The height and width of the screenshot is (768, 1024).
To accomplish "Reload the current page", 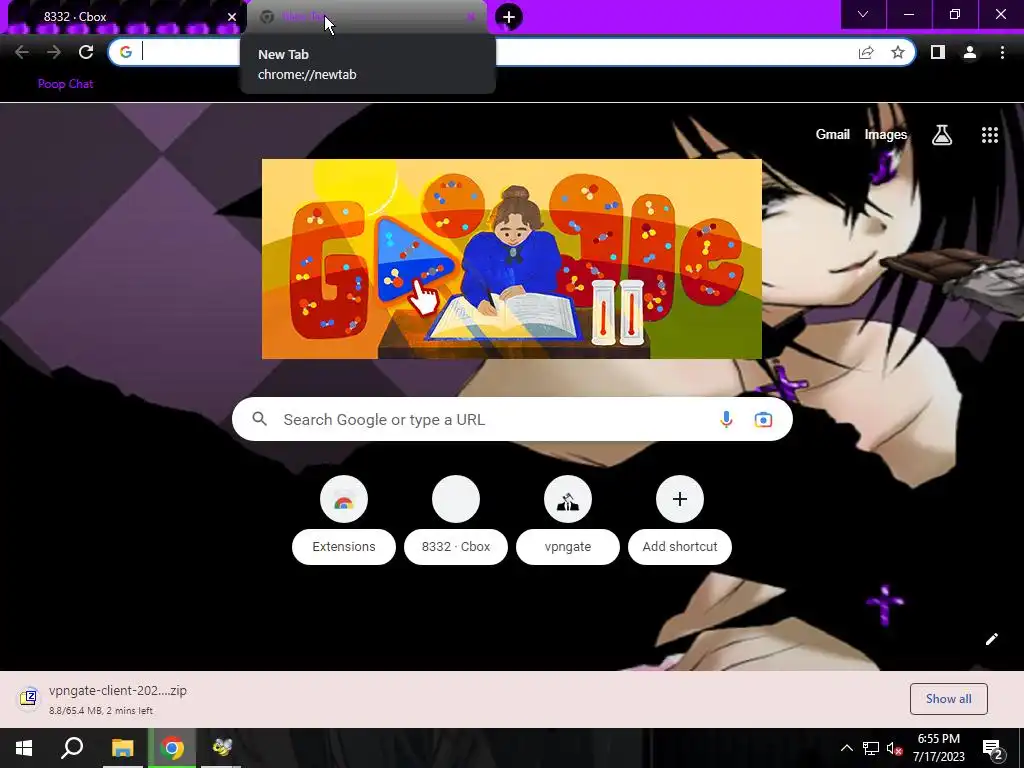I will coord(86,52).
